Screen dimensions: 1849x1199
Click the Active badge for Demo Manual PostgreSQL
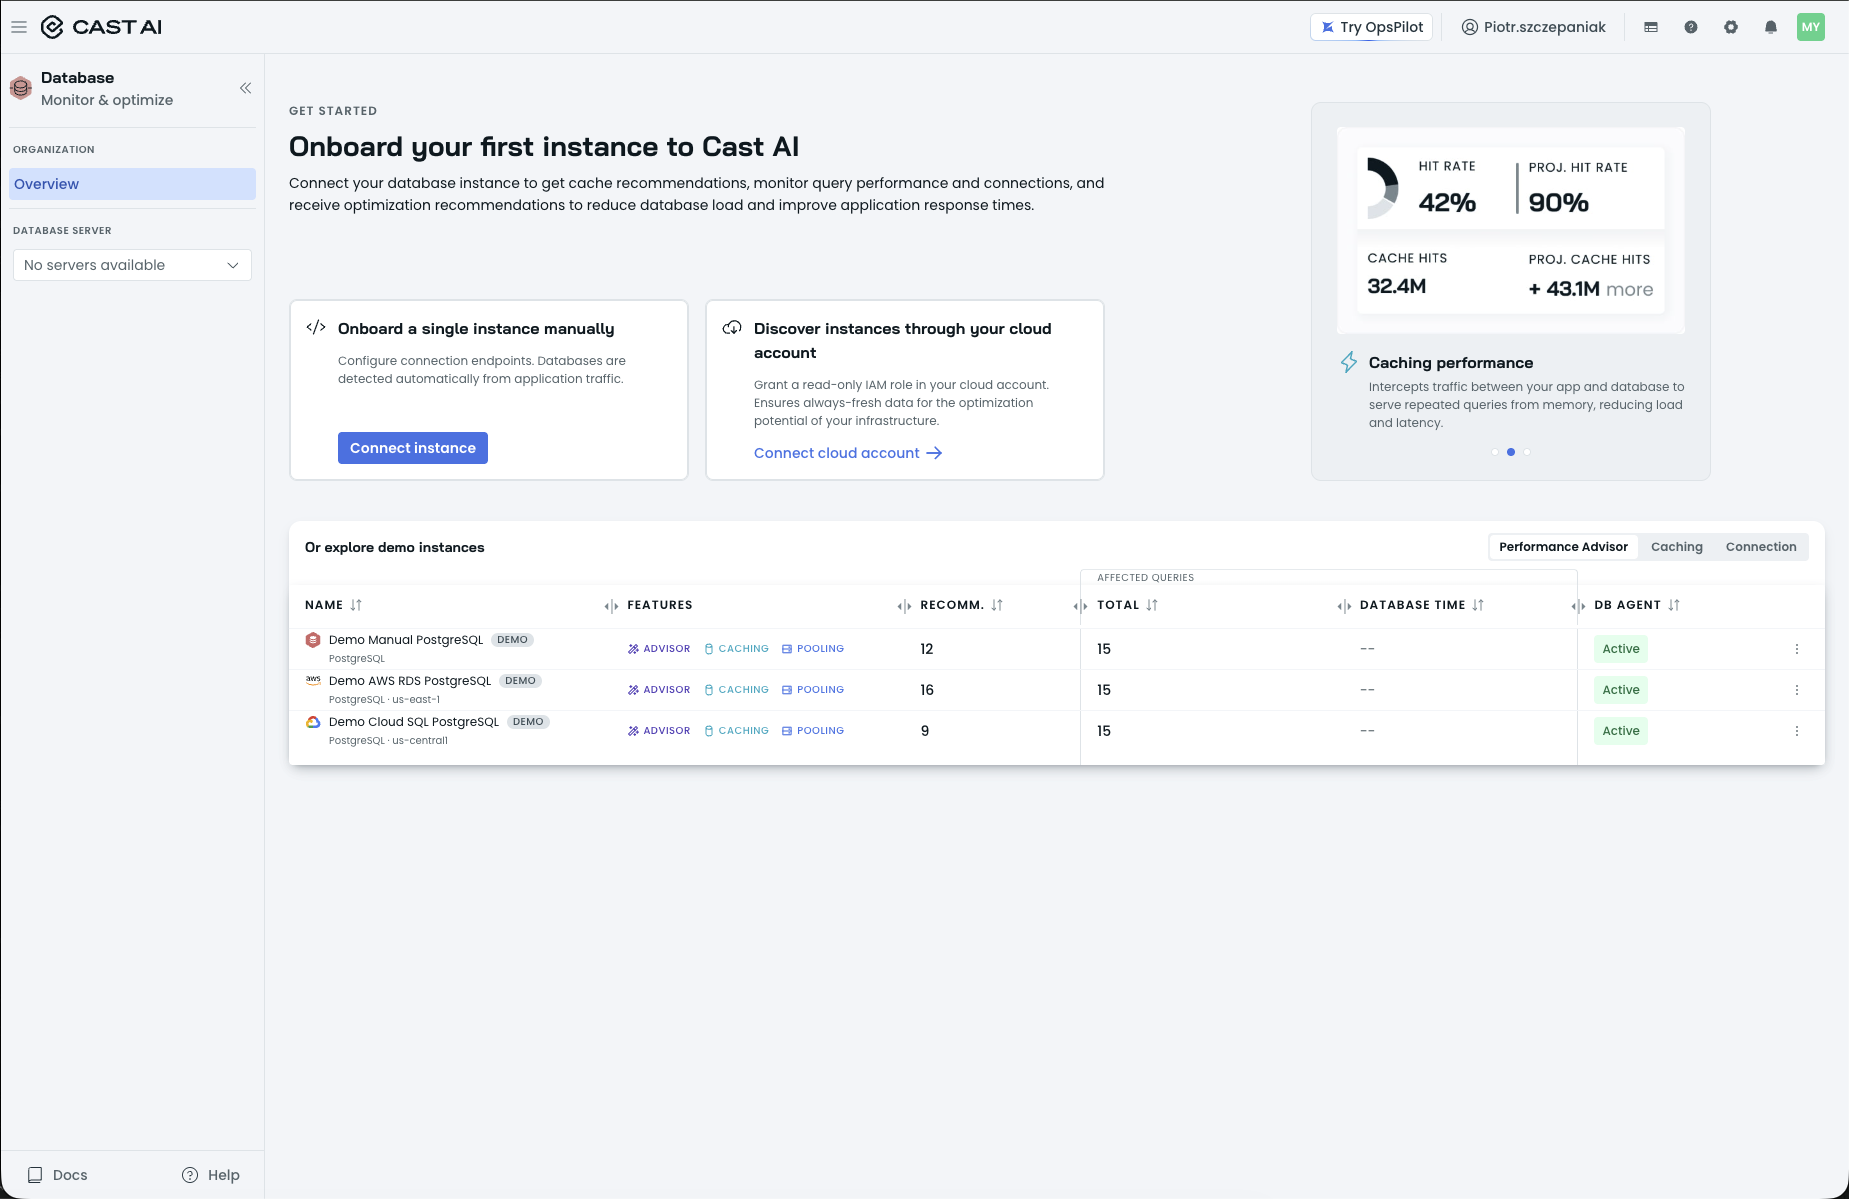coord(1621,649)
